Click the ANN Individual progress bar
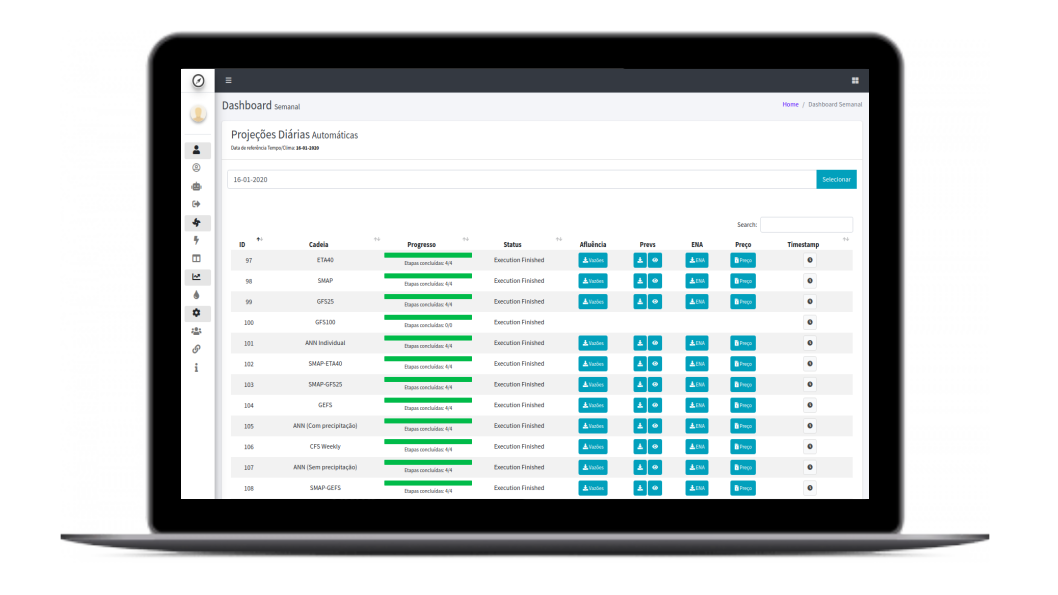 click(428, 338)
